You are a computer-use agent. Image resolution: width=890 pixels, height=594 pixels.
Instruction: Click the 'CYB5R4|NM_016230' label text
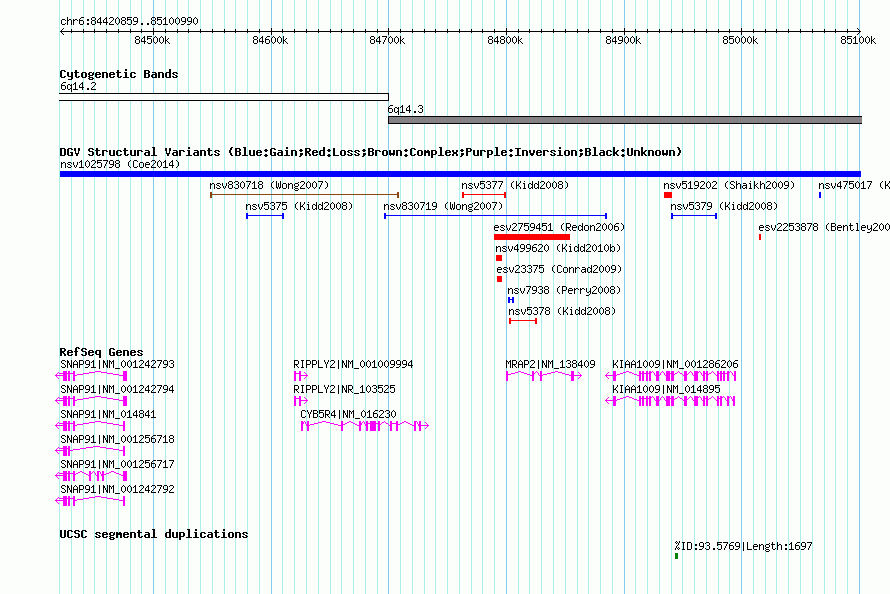click(349, 414)
